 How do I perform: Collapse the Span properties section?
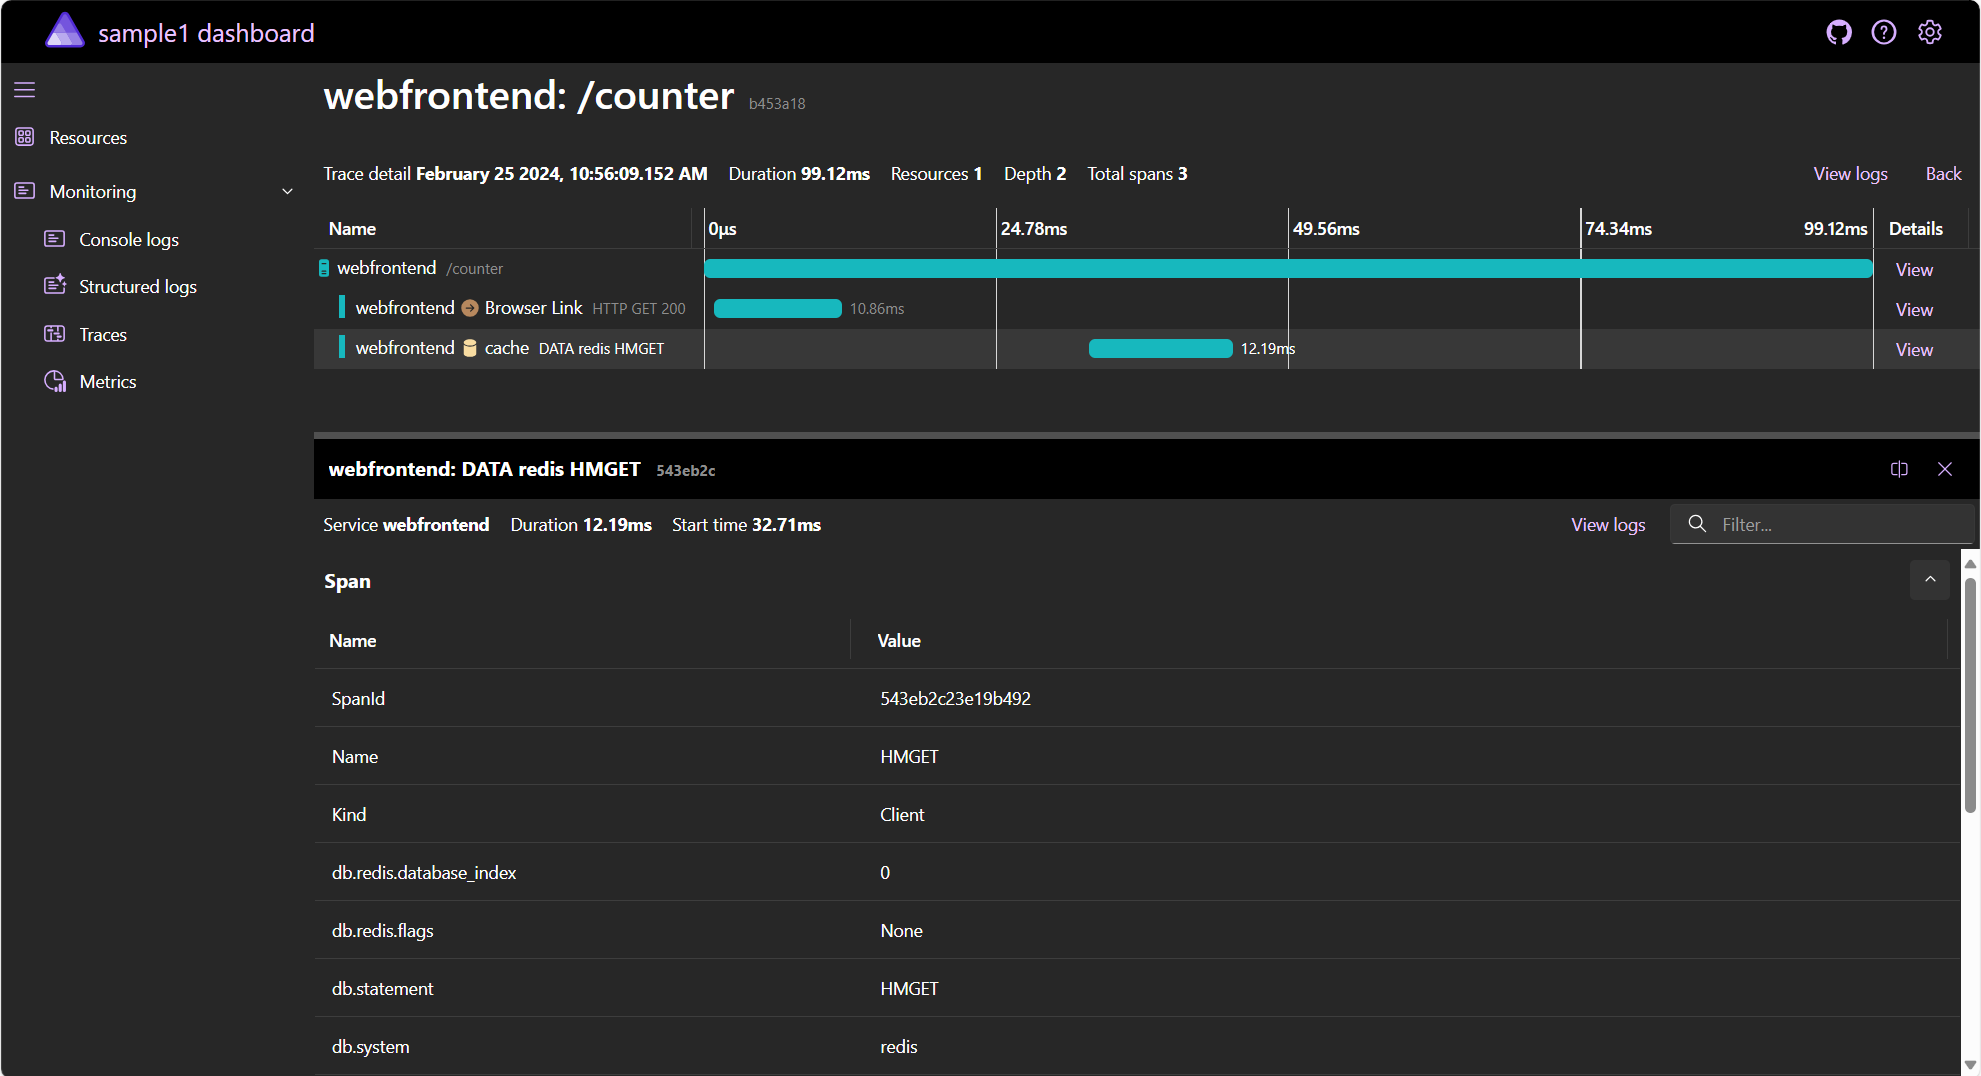click(1929, 580)
